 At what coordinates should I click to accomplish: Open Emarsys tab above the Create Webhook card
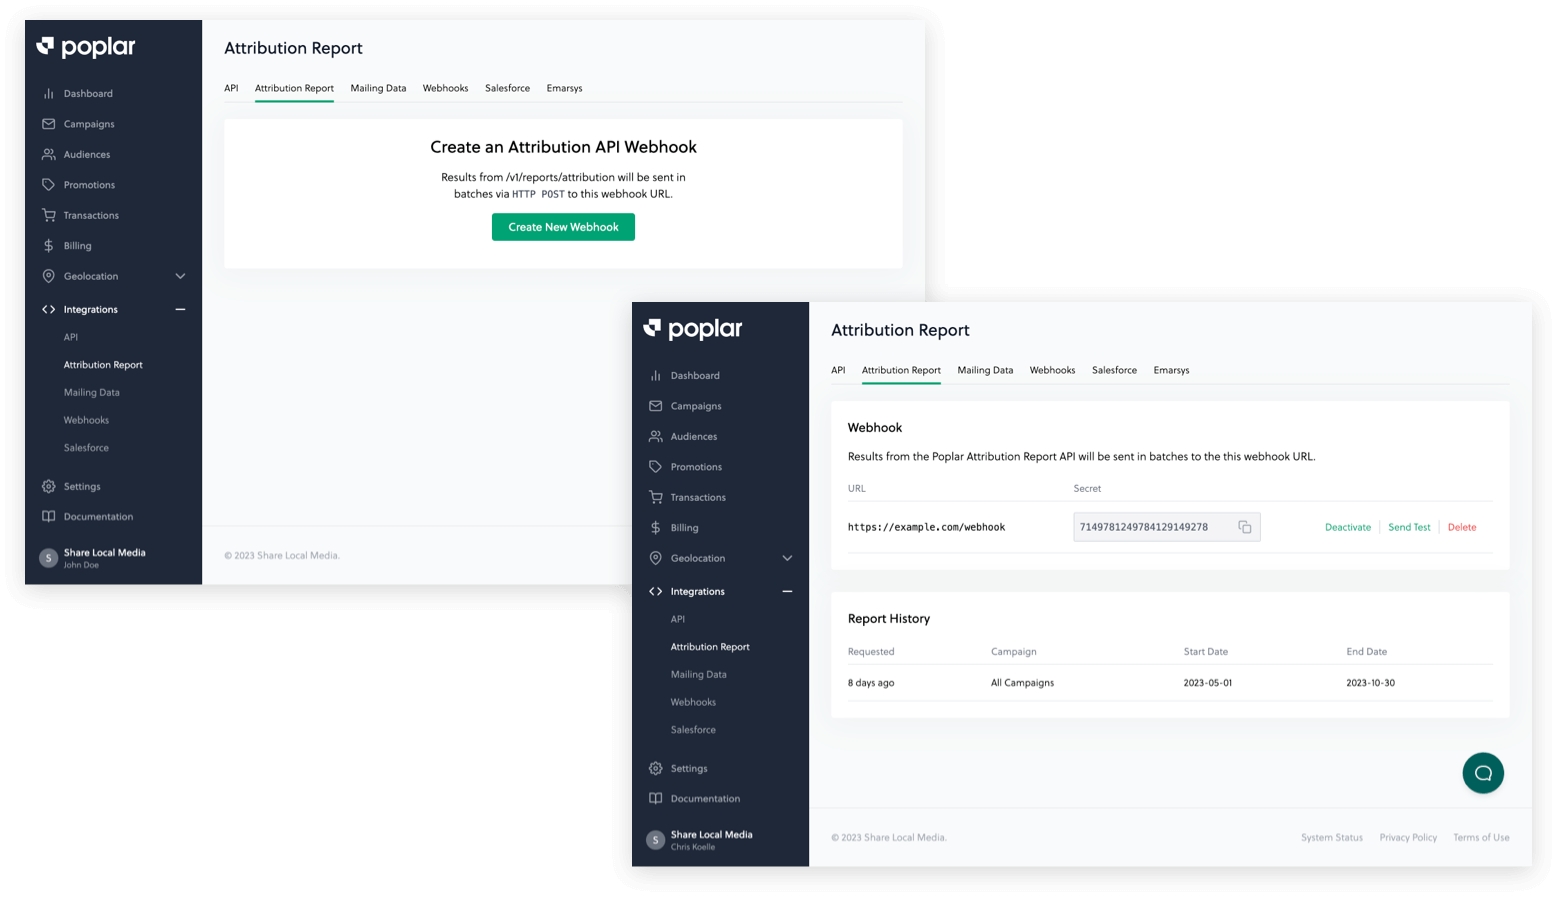click(564, 88)
